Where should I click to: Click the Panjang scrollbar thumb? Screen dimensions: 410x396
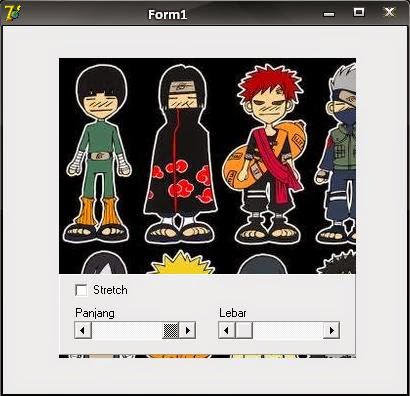[171, 330]
